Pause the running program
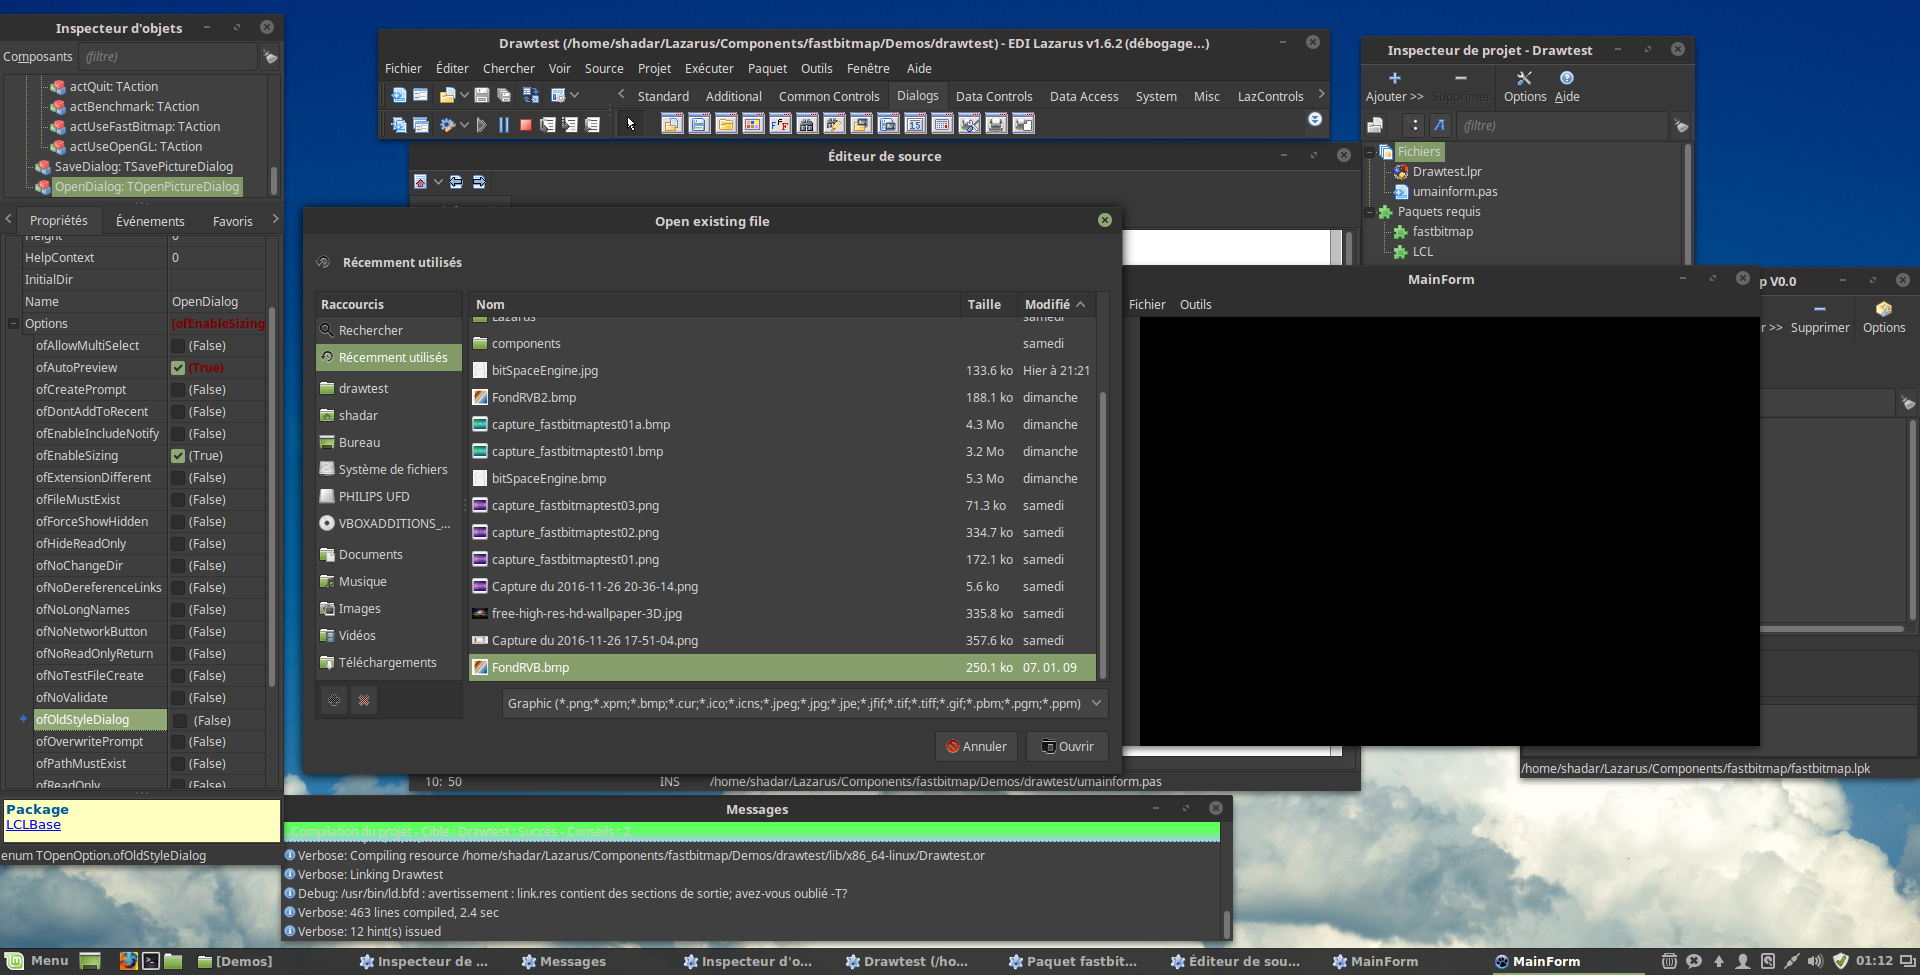1920x975 pixels. [x=504, y=125]
